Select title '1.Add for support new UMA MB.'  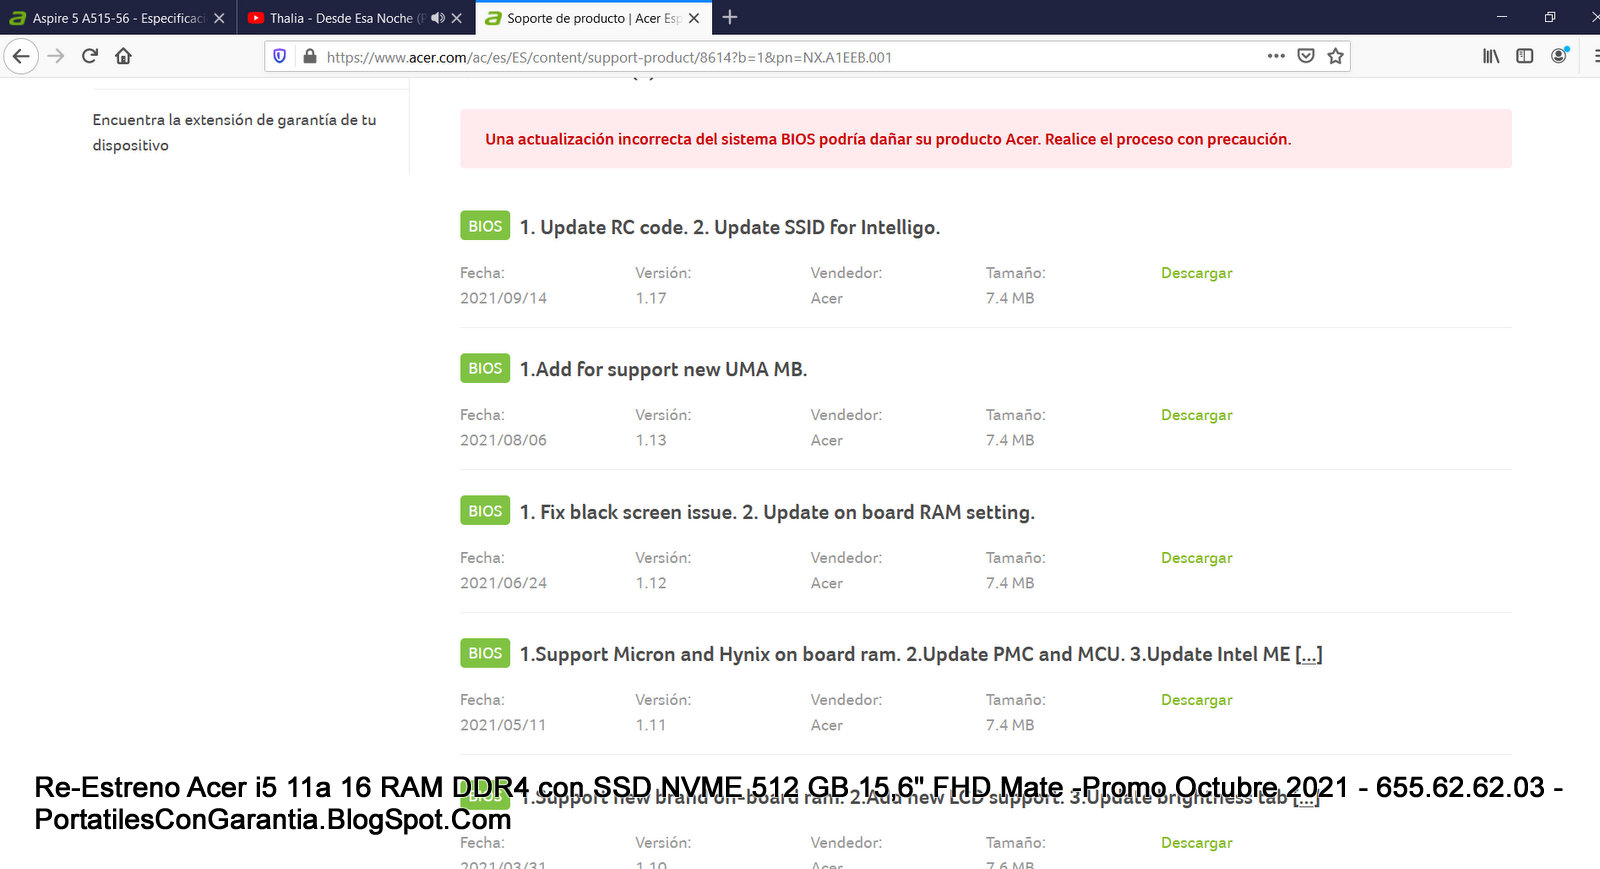663,369
